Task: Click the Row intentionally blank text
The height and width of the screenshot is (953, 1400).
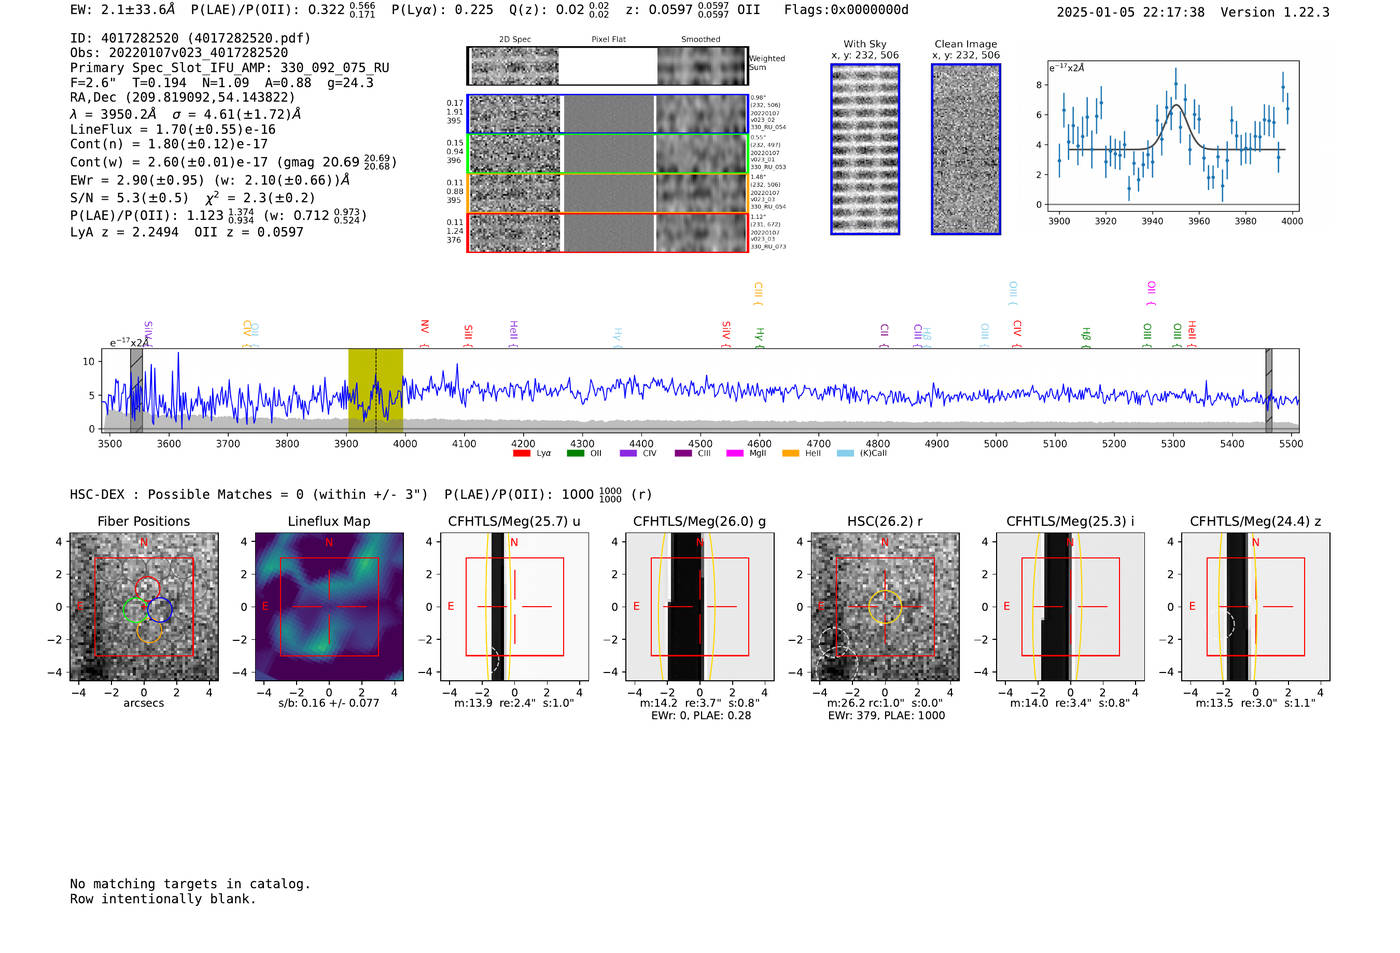Action: (163, 899)
